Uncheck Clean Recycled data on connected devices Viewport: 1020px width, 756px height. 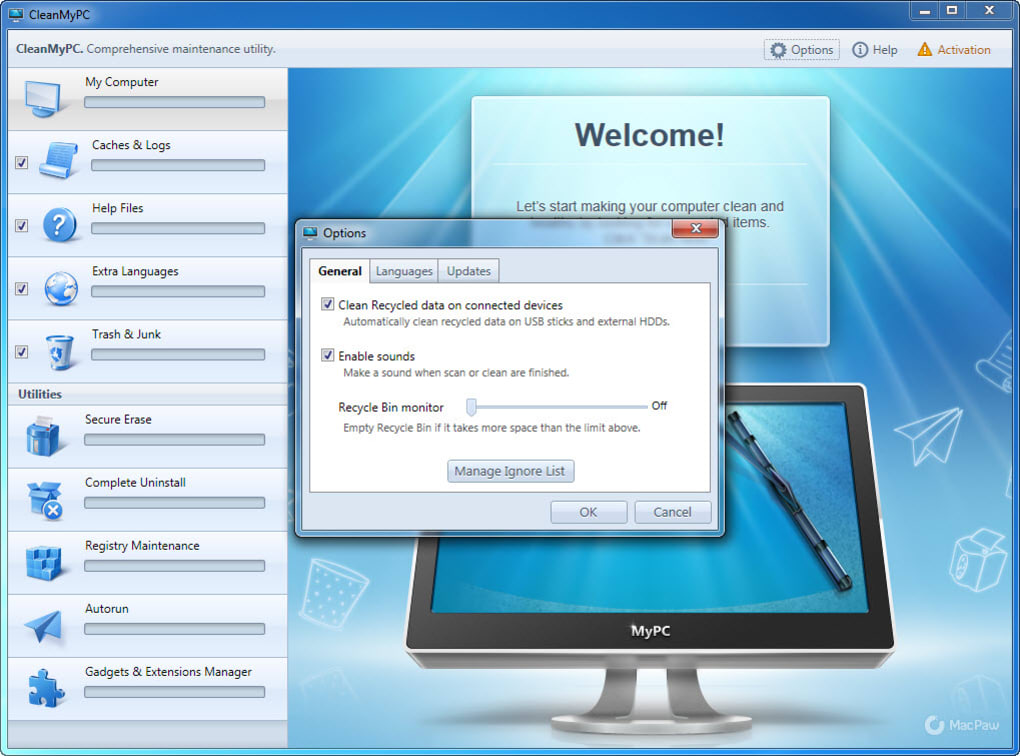[328, 304]
